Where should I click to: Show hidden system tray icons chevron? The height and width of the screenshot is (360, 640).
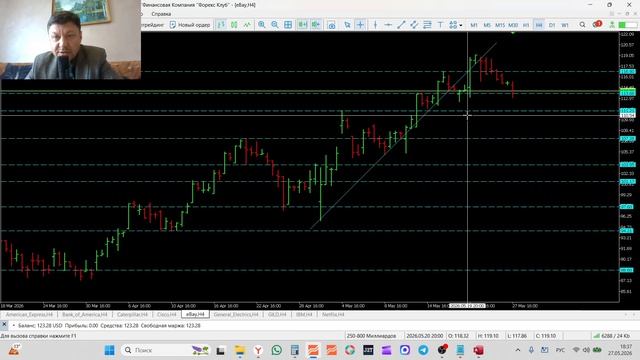click(518, 350)
